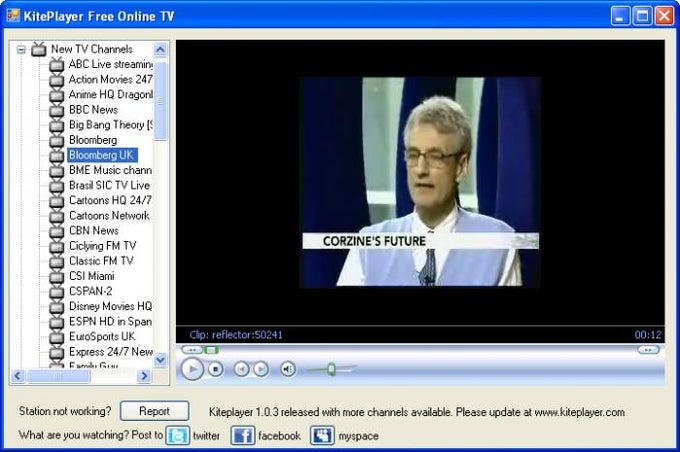Choose the BBC News channel
This screenshot has width=680, height=452.
tap(93, 110)
